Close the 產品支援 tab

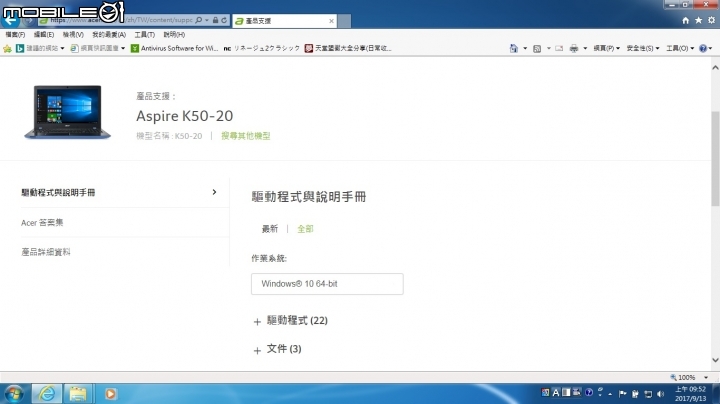coord(331,21)
